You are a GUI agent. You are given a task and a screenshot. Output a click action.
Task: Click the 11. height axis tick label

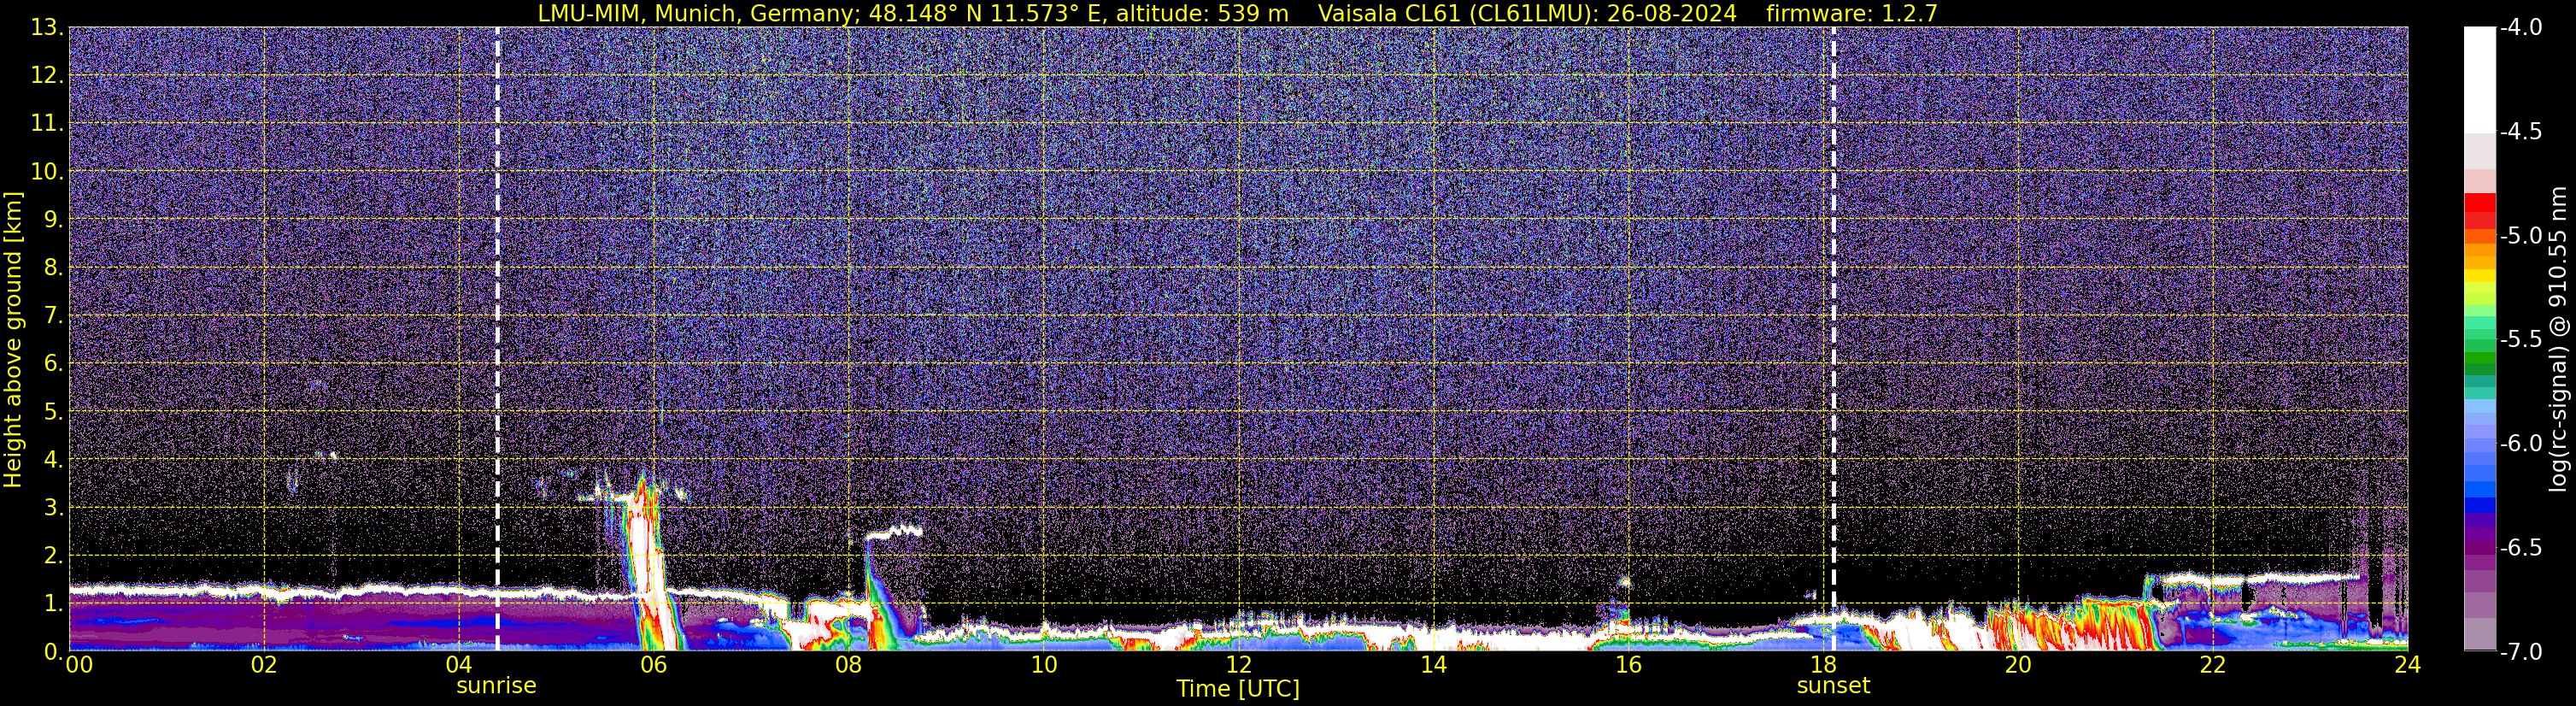47,123
